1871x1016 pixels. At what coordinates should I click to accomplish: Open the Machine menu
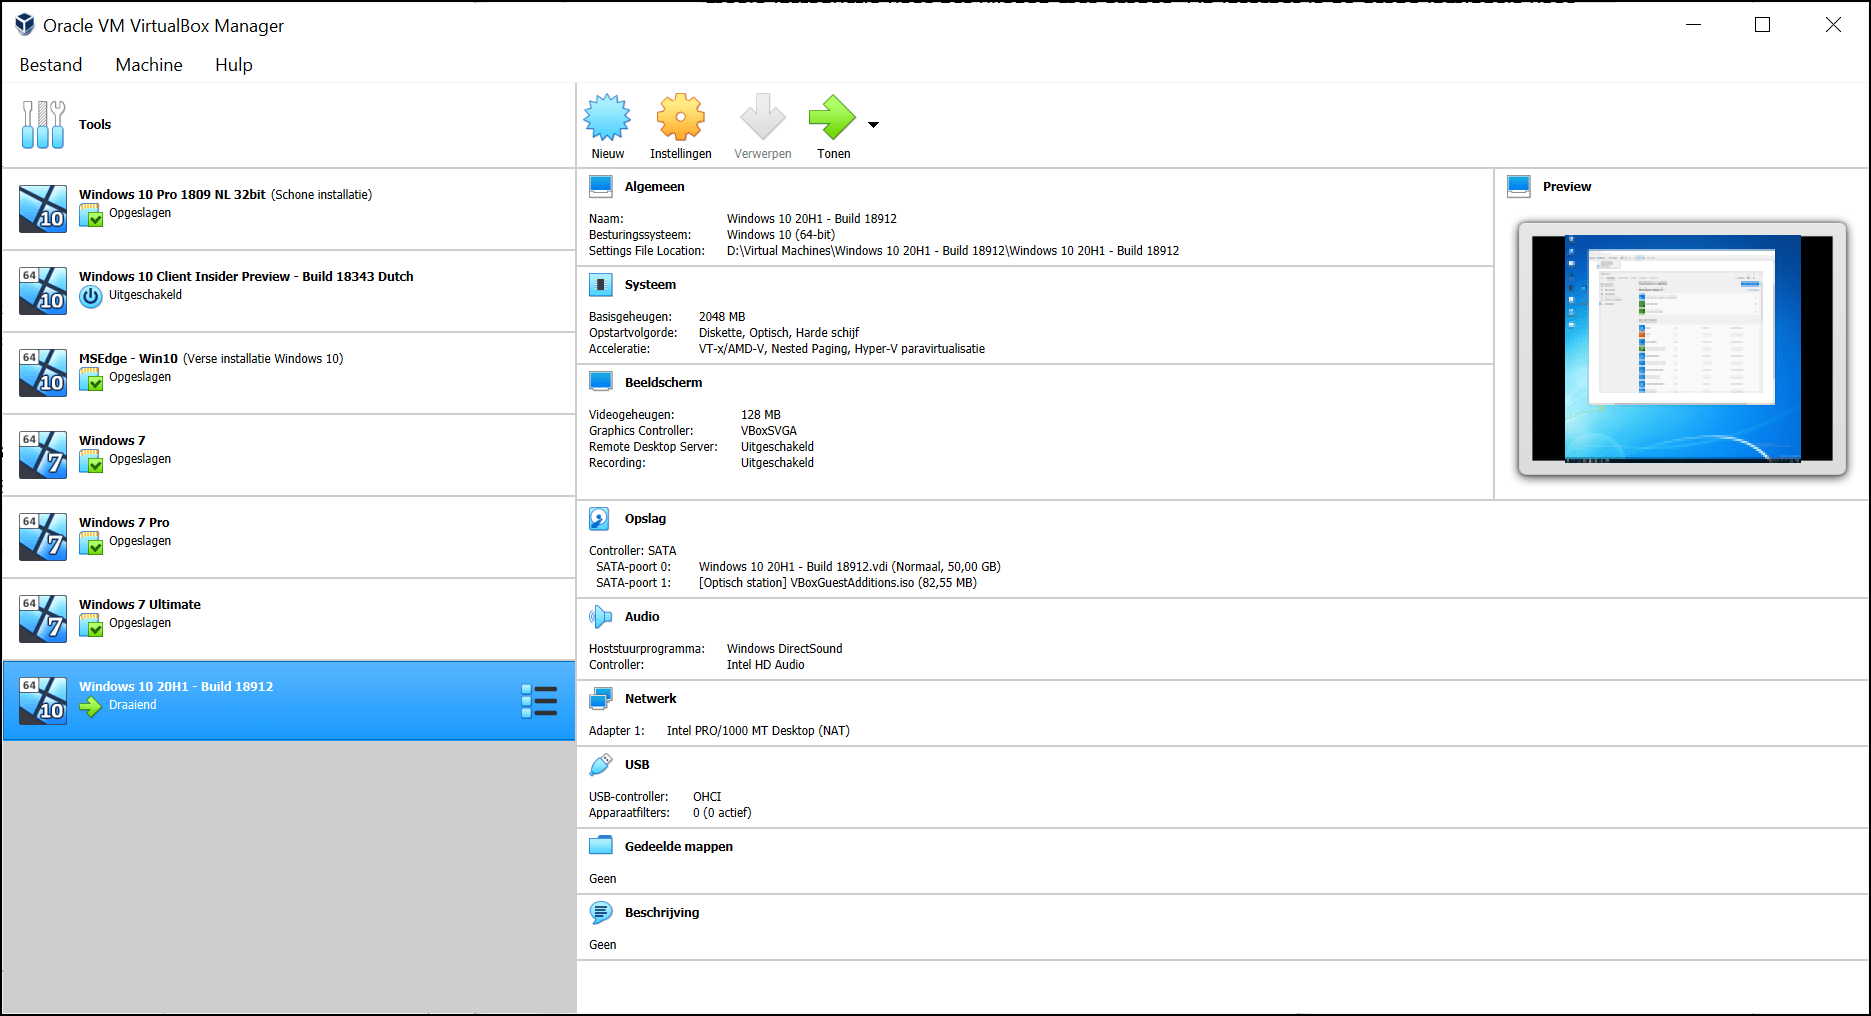pos(149,65)
